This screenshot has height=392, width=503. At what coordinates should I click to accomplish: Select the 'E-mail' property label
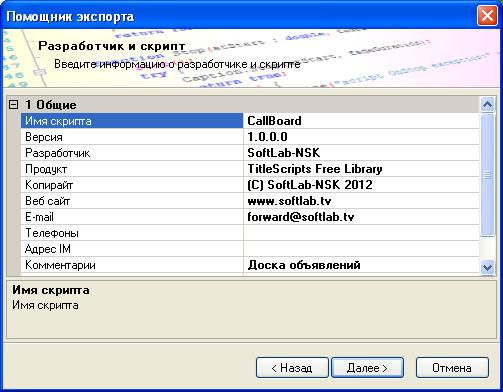point(132,217)
